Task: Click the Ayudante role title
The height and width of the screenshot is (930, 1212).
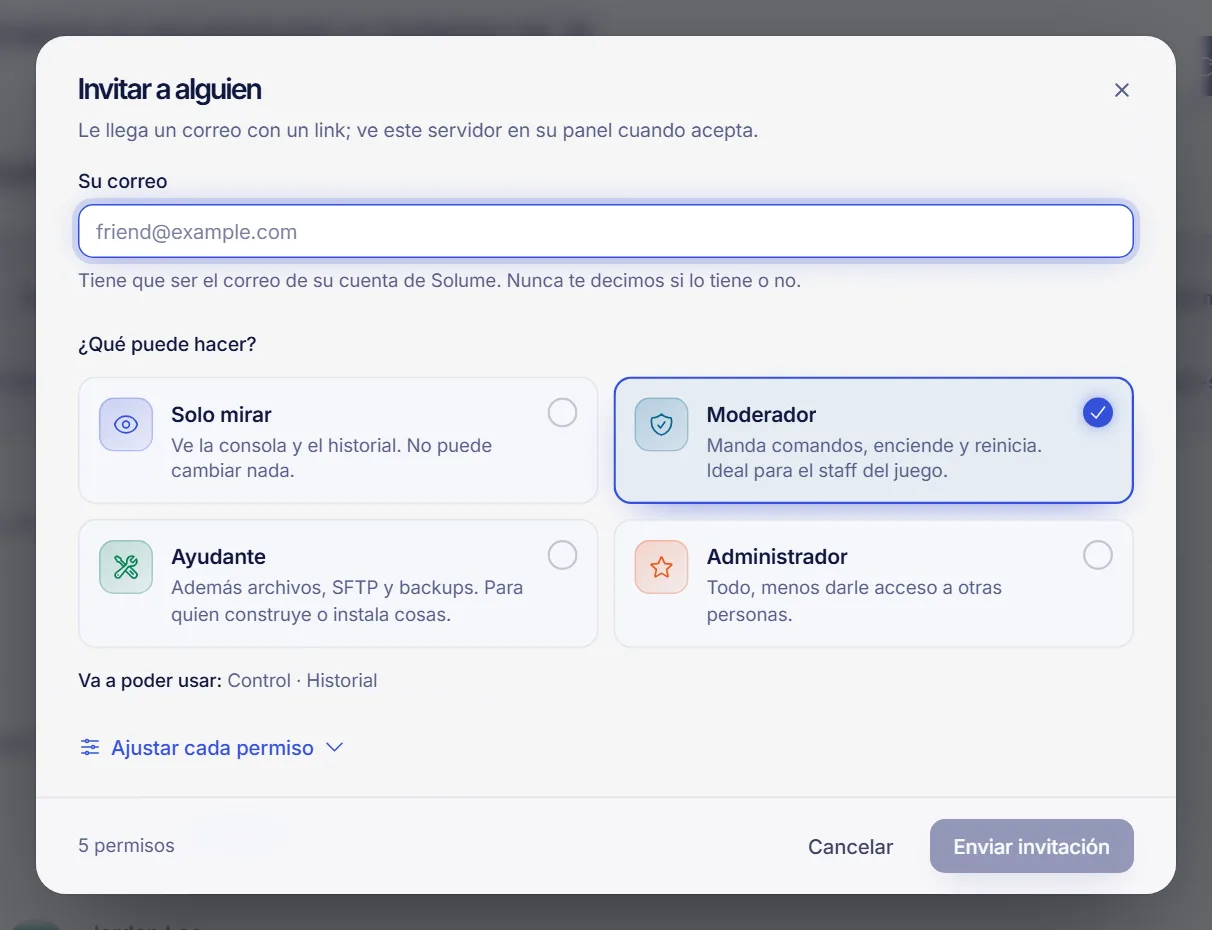Action: pyautogui.click(x=218, y=557)
